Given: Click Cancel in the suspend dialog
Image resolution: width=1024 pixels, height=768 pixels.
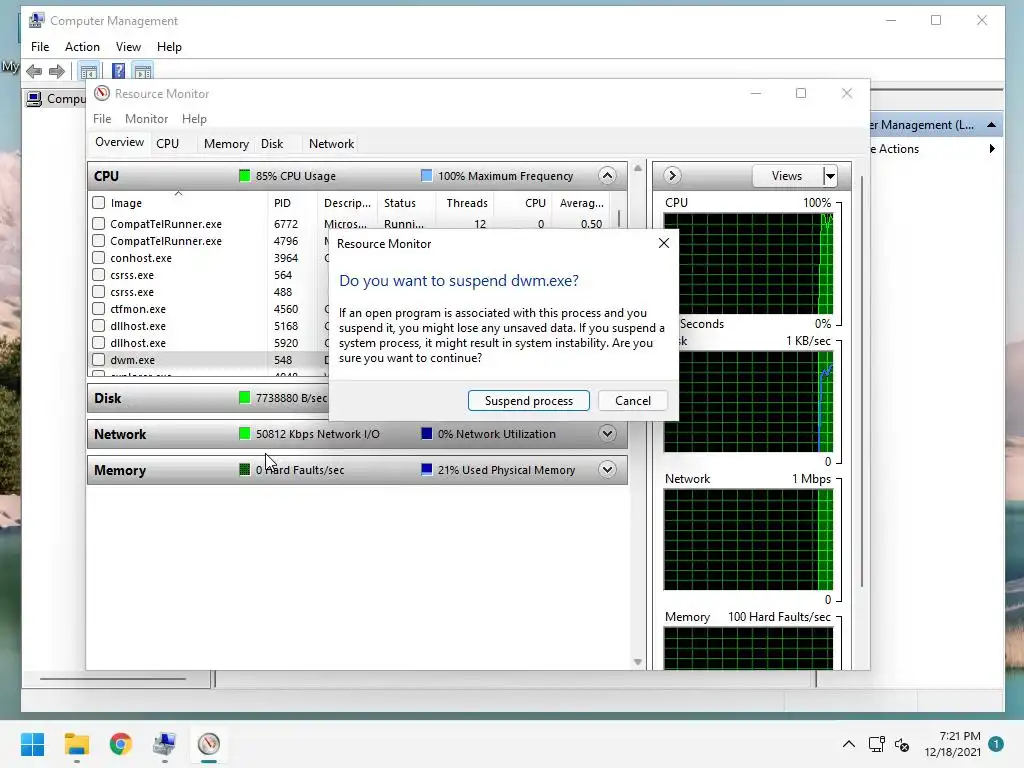Looking at the screenshot, I should (x=632, y=401).
